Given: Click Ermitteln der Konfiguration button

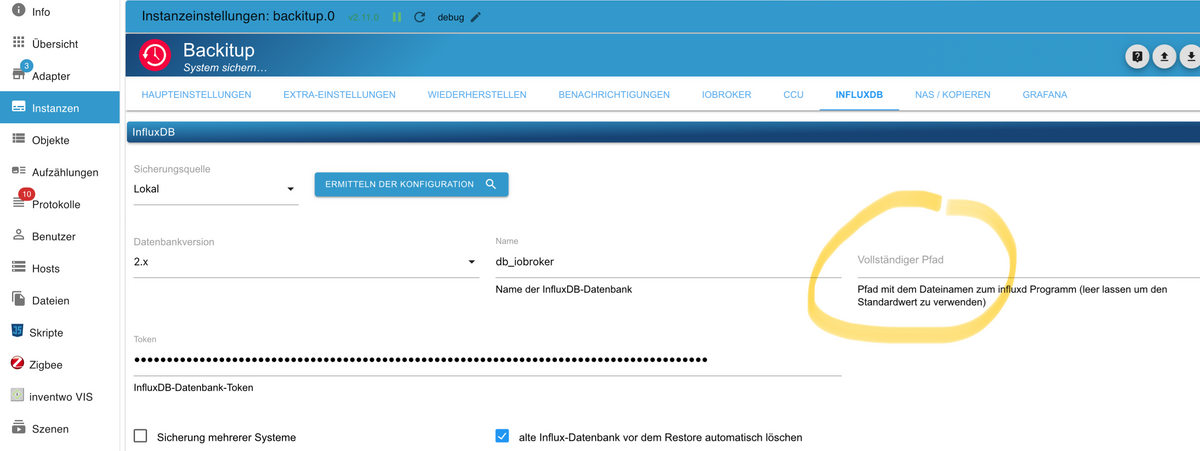Looking at the screenshot, I should point(411,184).
